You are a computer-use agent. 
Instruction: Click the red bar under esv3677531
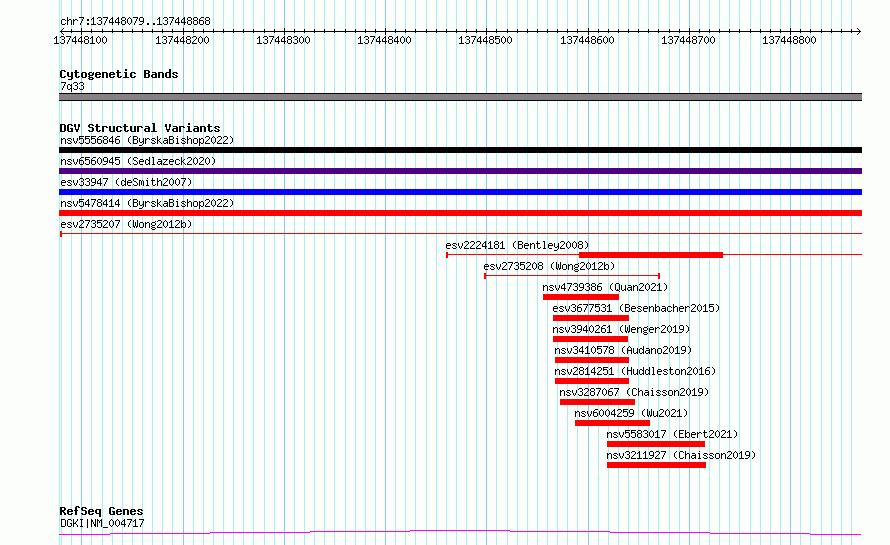[x=591, y=318]
